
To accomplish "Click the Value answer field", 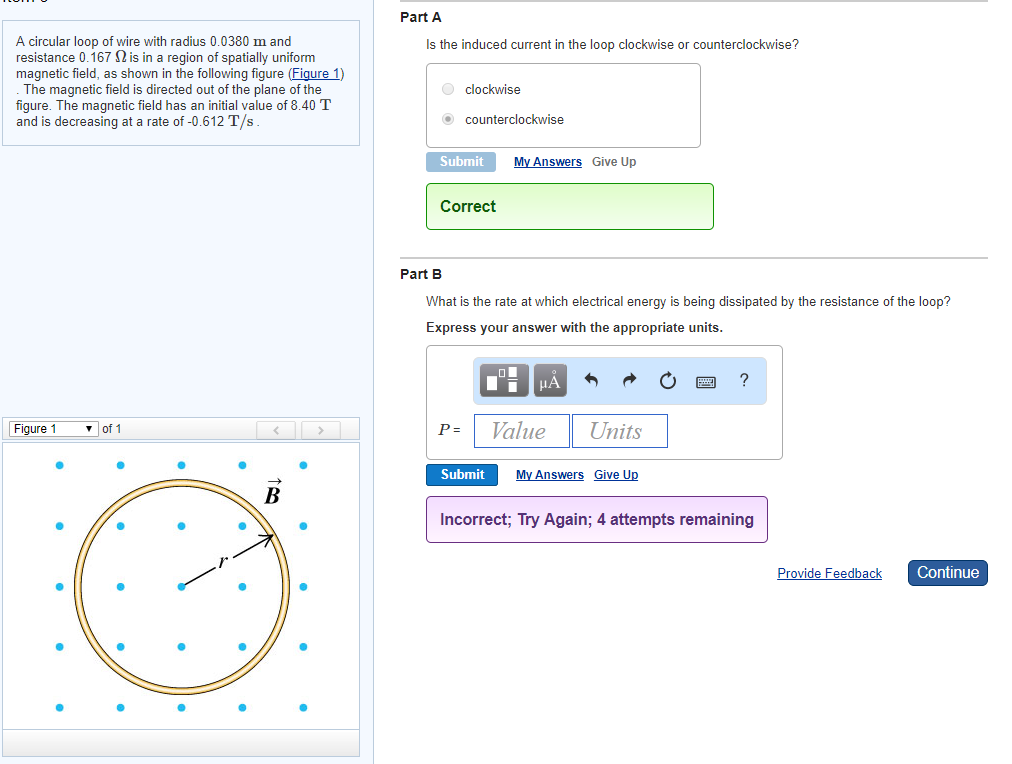I will pos(521,430).
